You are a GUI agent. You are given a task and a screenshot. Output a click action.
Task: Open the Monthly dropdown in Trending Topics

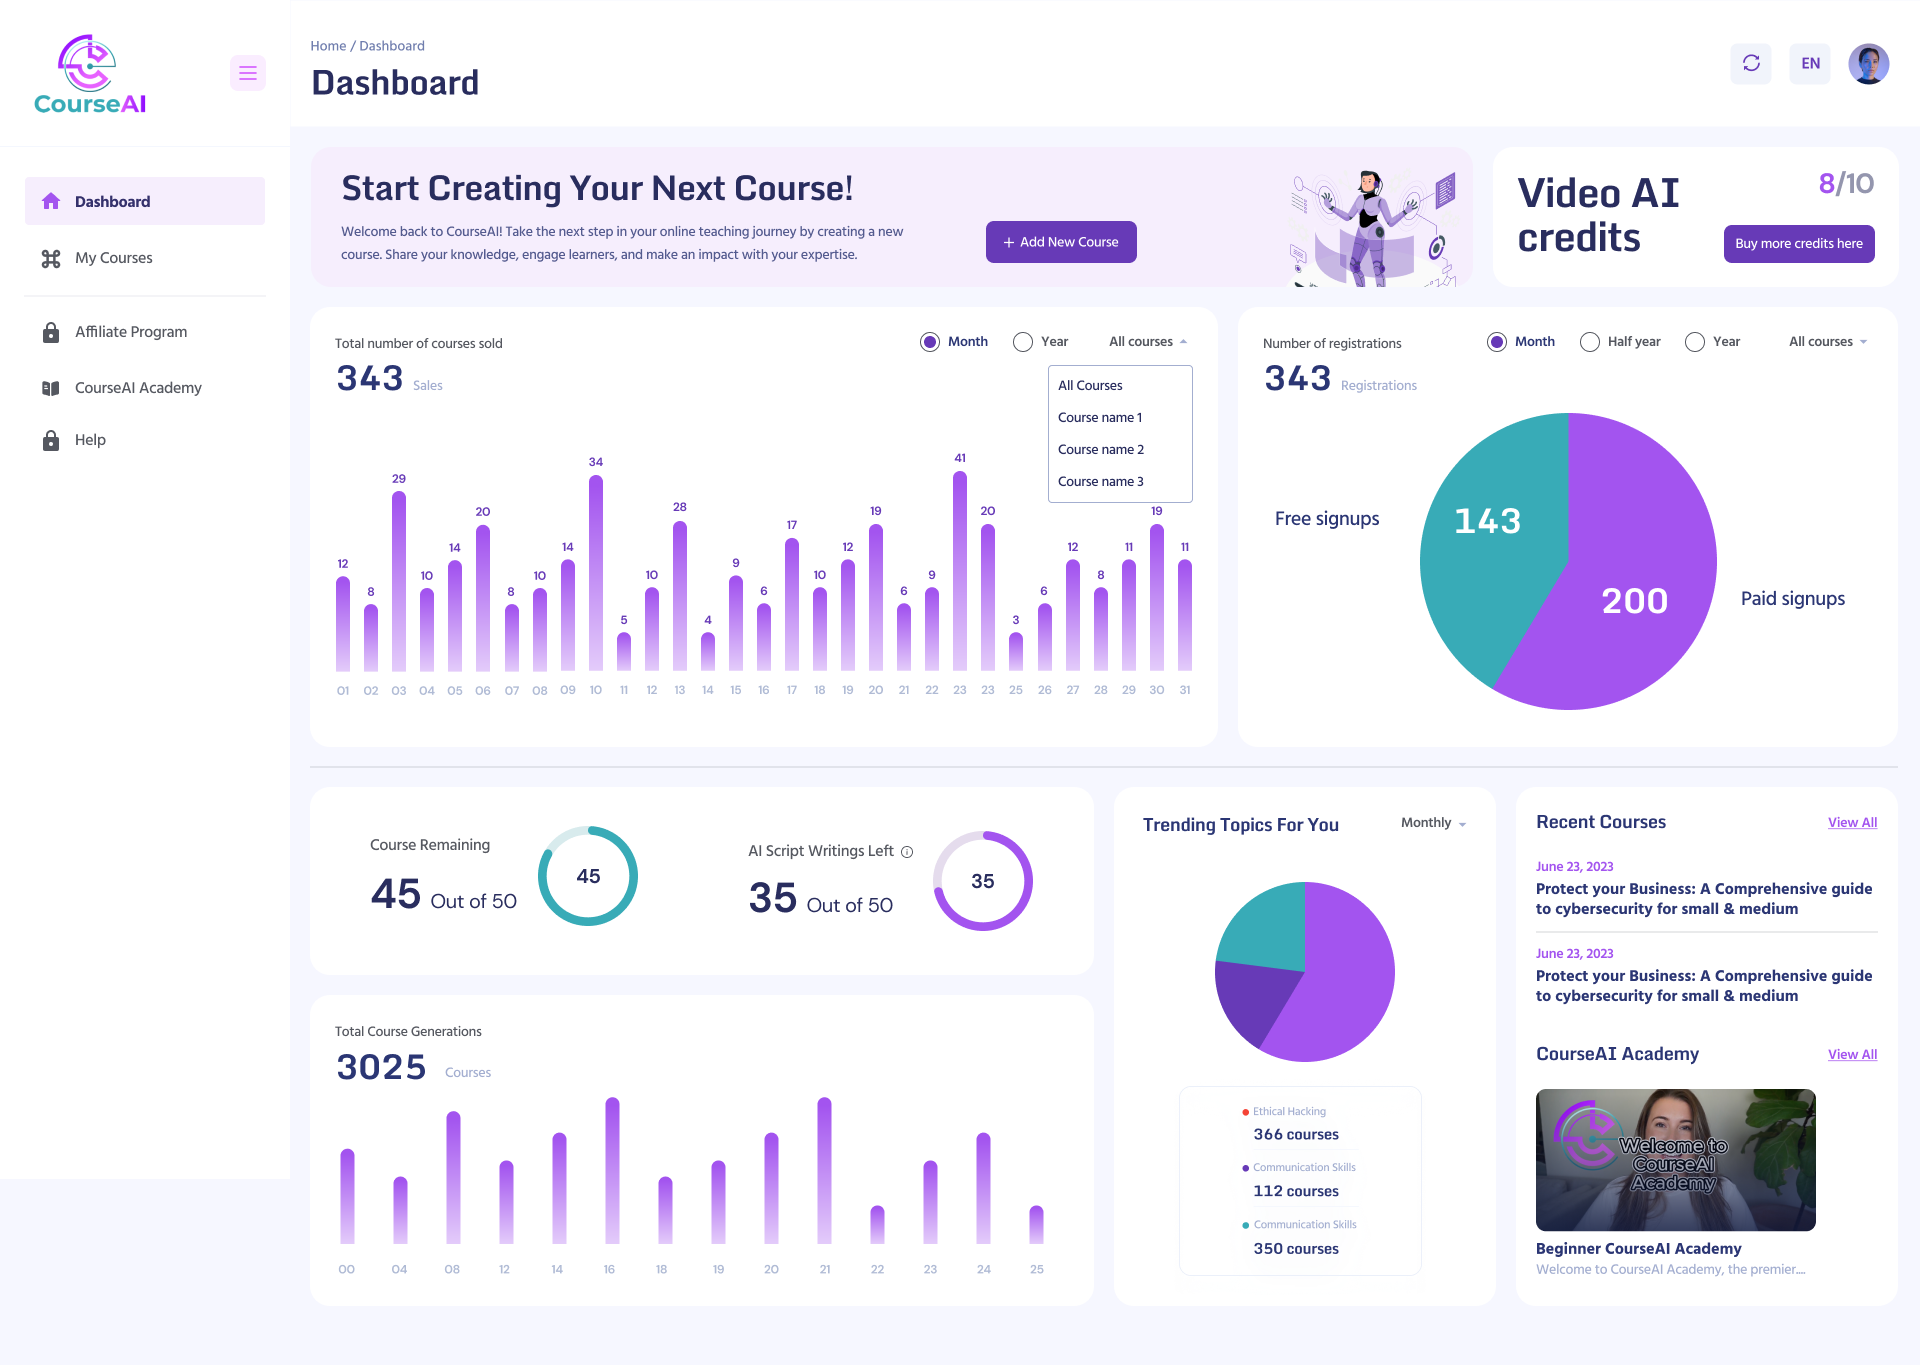click(1432, 823)
